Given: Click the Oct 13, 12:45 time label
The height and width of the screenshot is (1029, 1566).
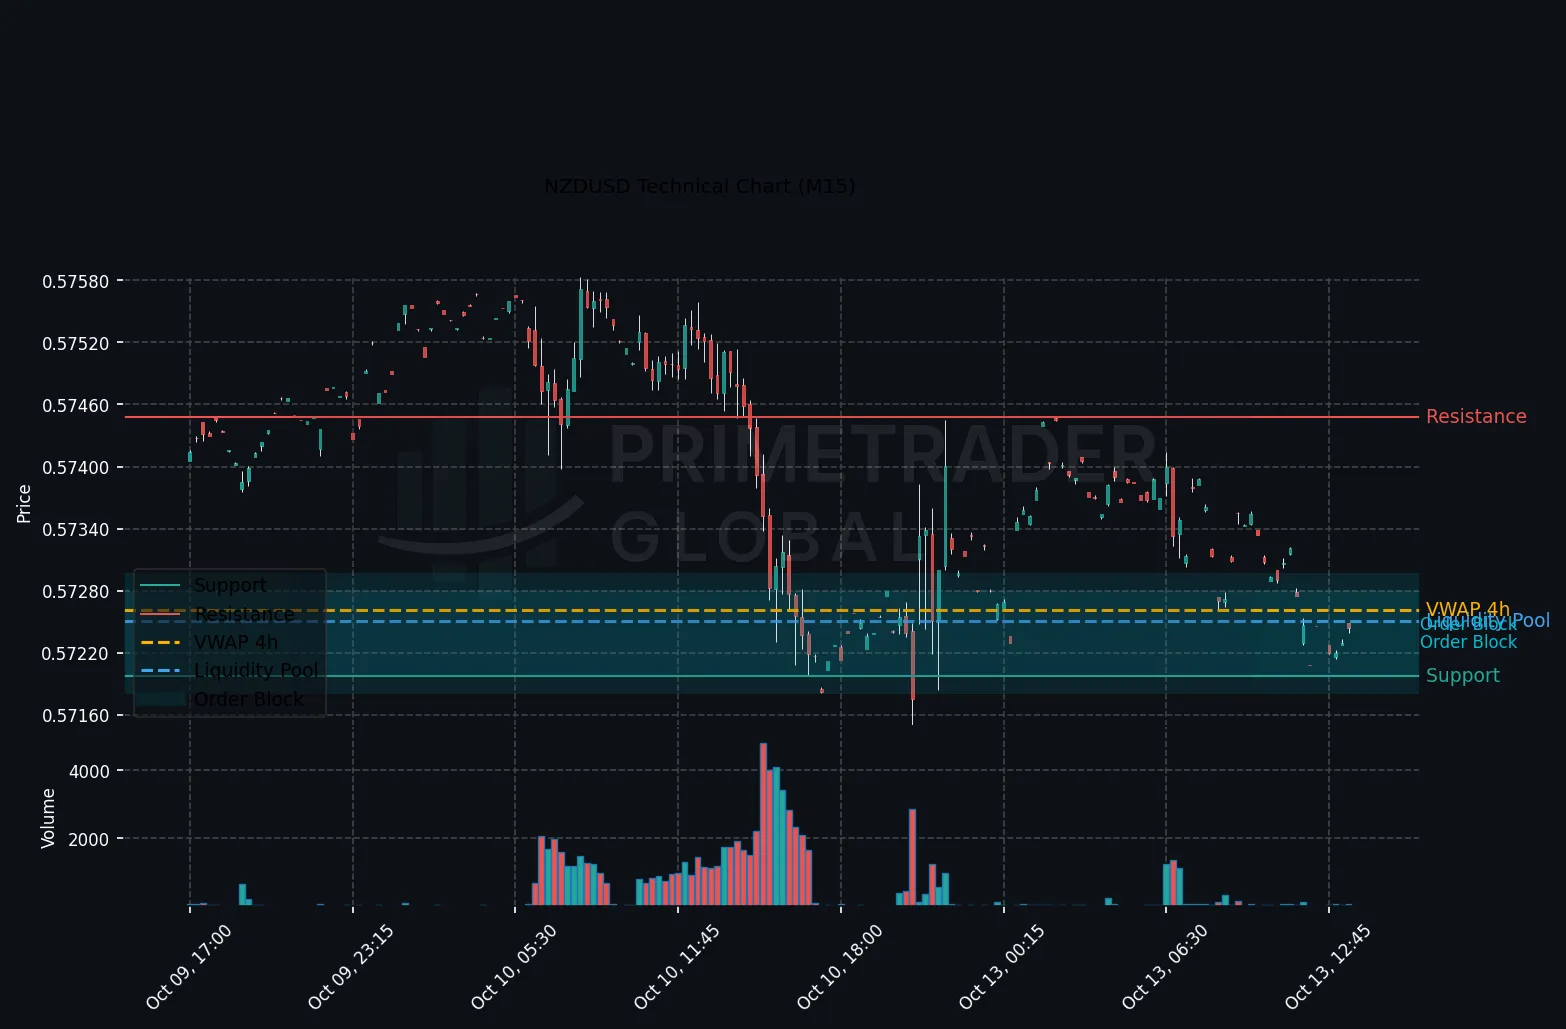Looking at the screenshot, I should 1328,966.
